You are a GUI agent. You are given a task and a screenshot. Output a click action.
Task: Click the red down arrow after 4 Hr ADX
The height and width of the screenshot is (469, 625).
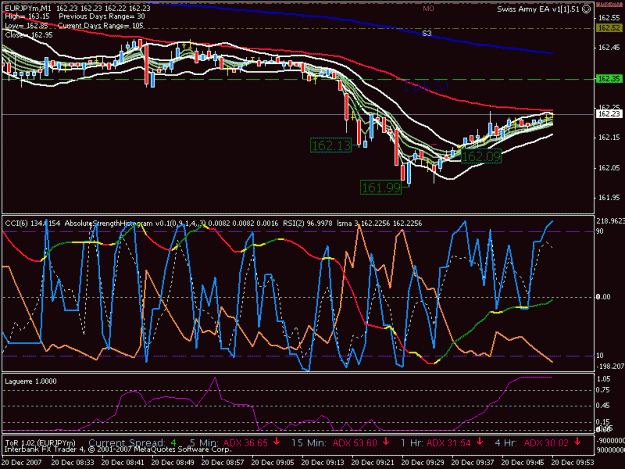pyautogui.click(x=577, y=442)
